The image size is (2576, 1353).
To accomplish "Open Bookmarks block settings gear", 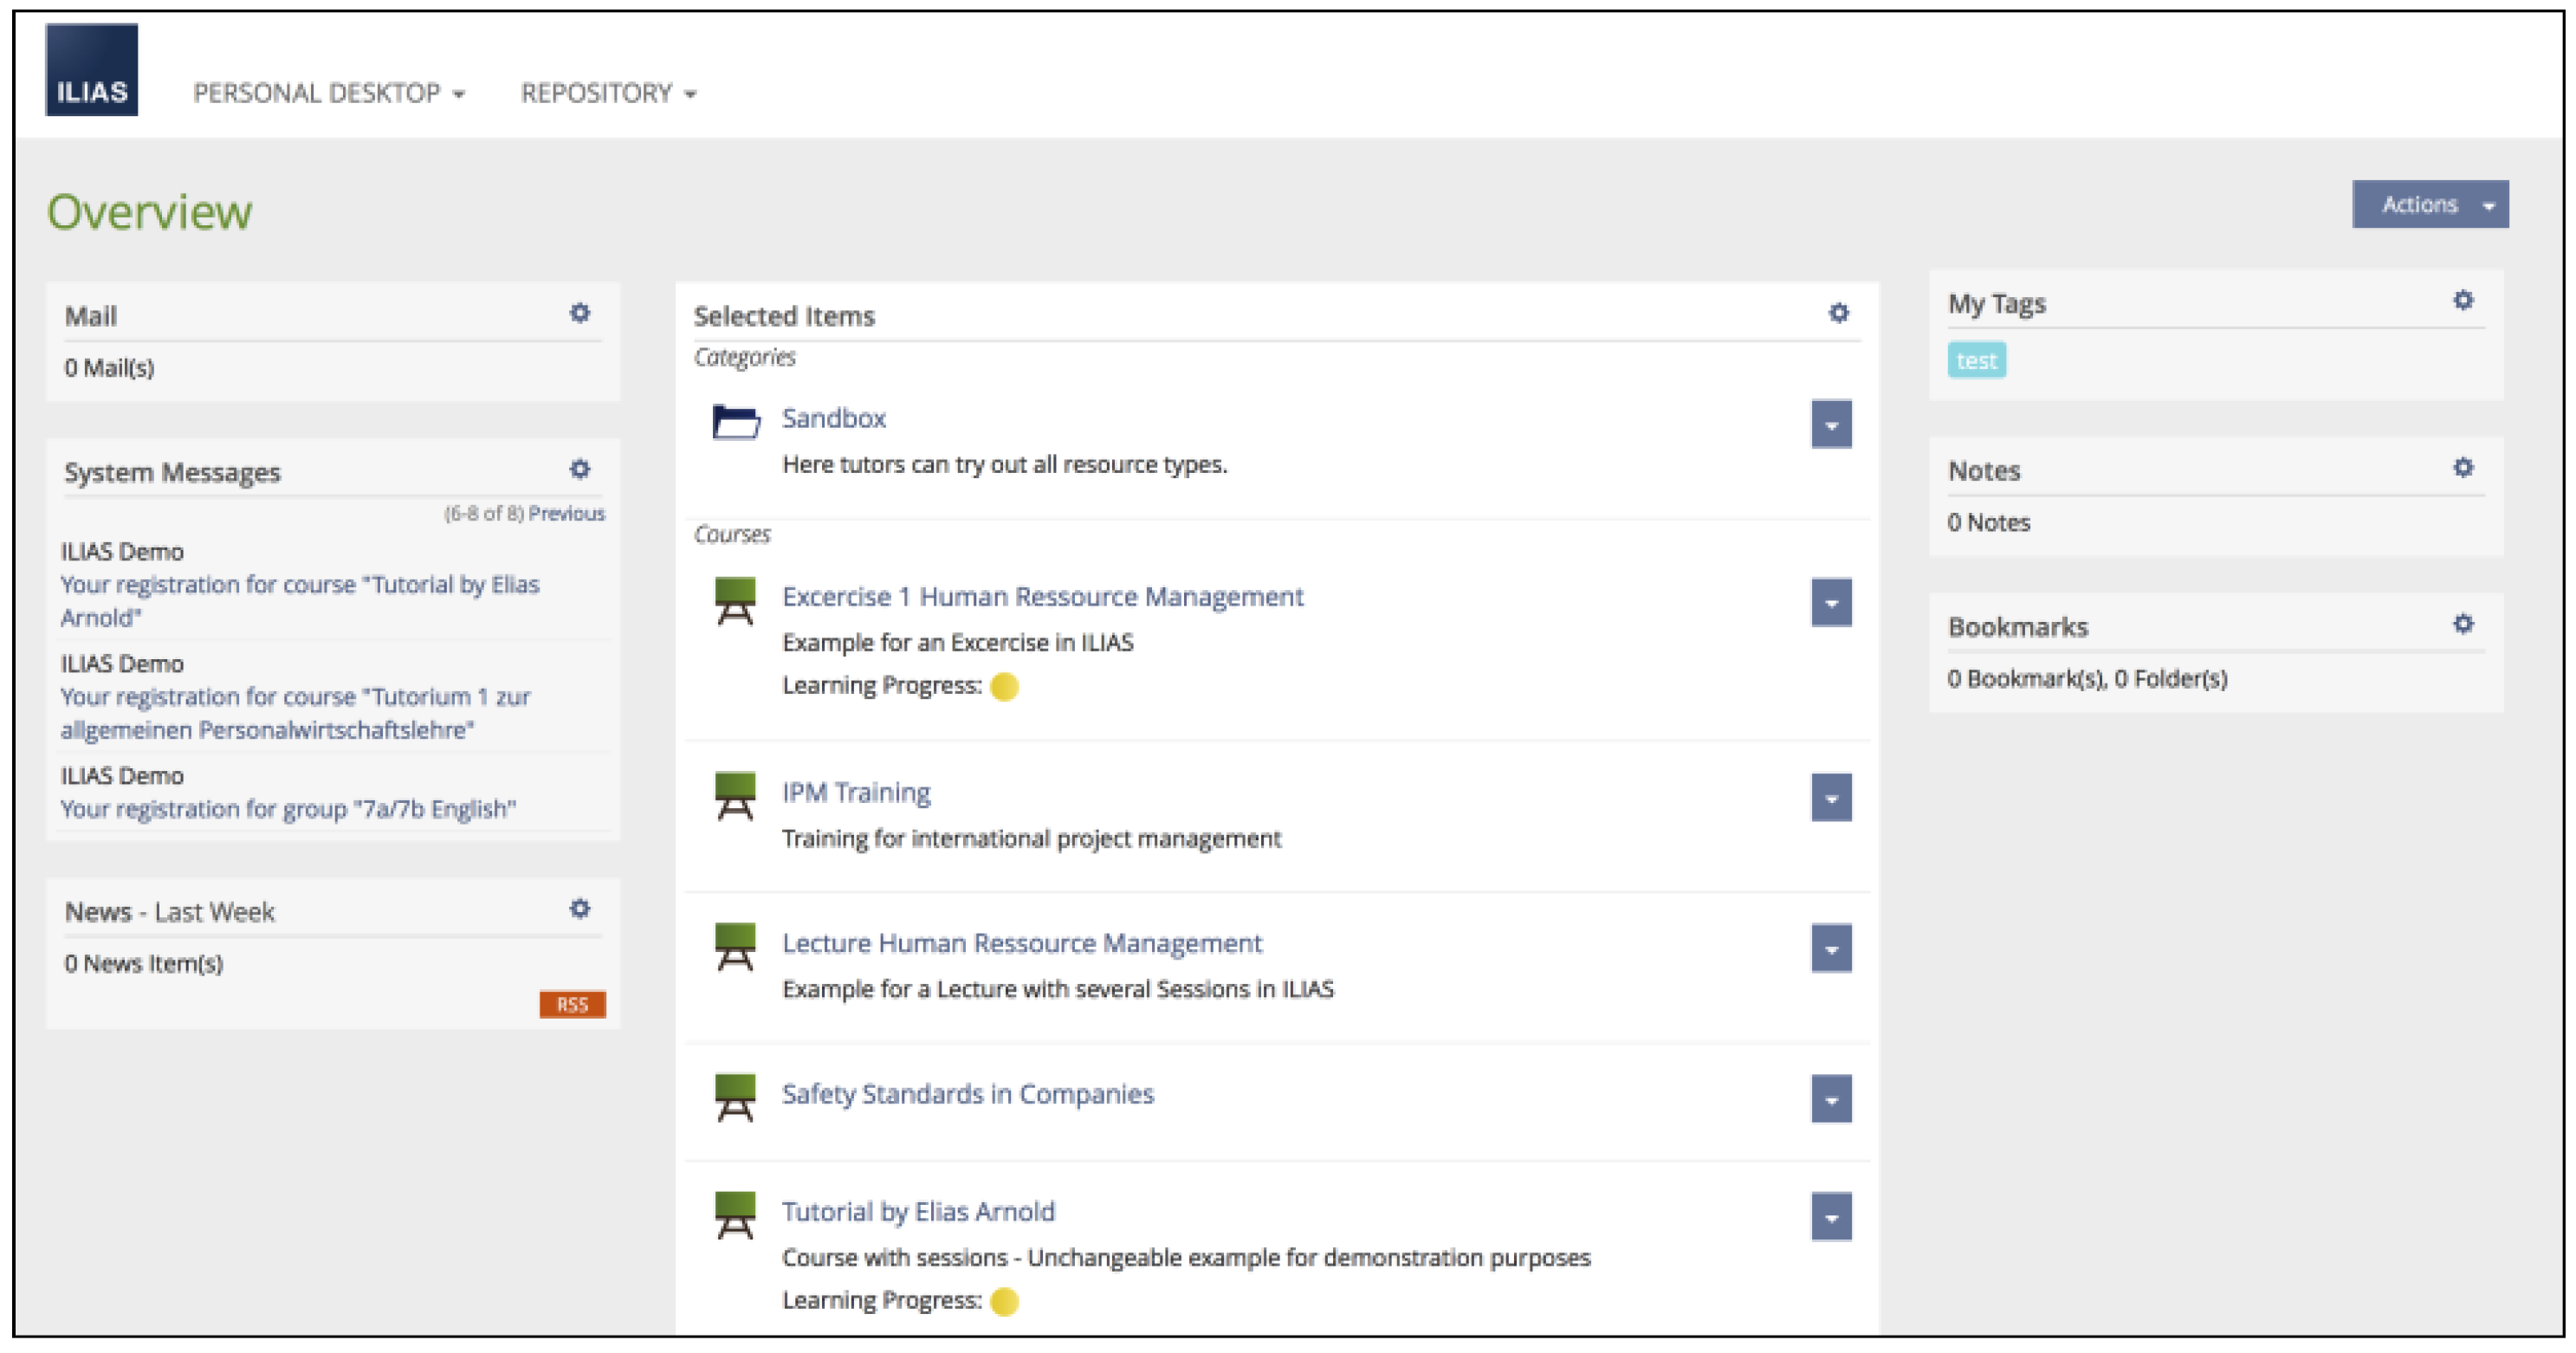I will pyautogui.click(x=2463, y=624).
